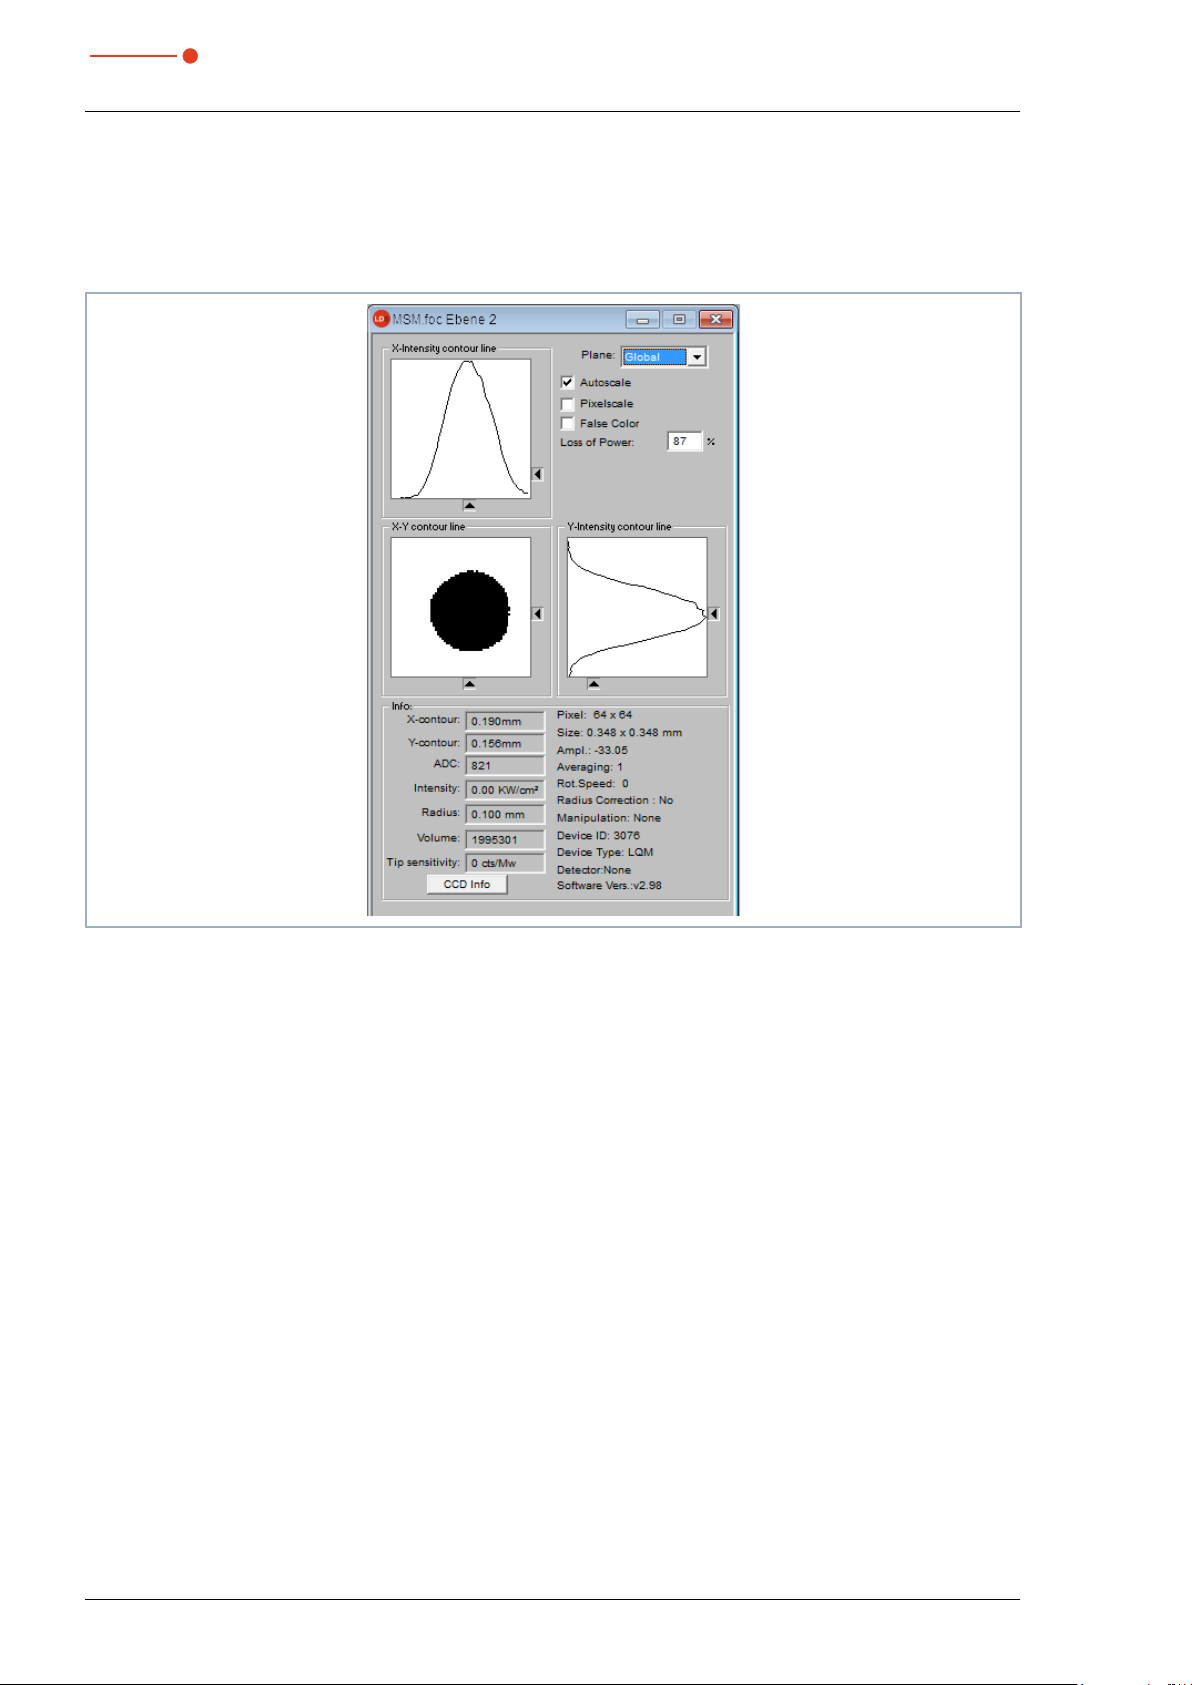Click the 'Detector:None' text
The image size is (1192, 1685).
594,870
